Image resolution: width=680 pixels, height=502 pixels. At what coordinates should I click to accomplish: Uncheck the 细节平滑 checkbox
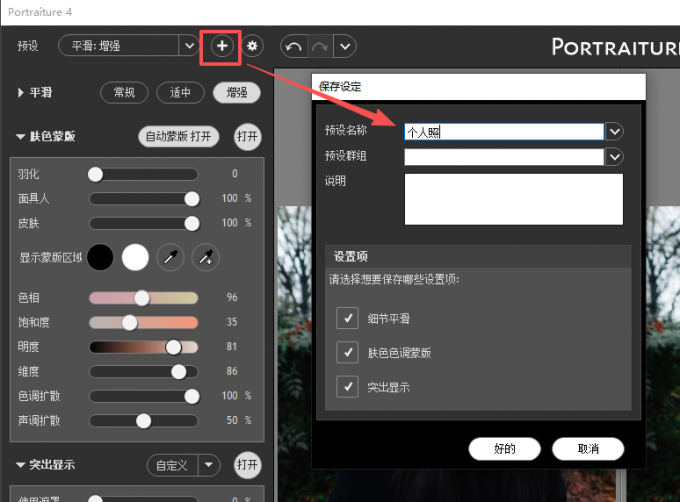347,318
